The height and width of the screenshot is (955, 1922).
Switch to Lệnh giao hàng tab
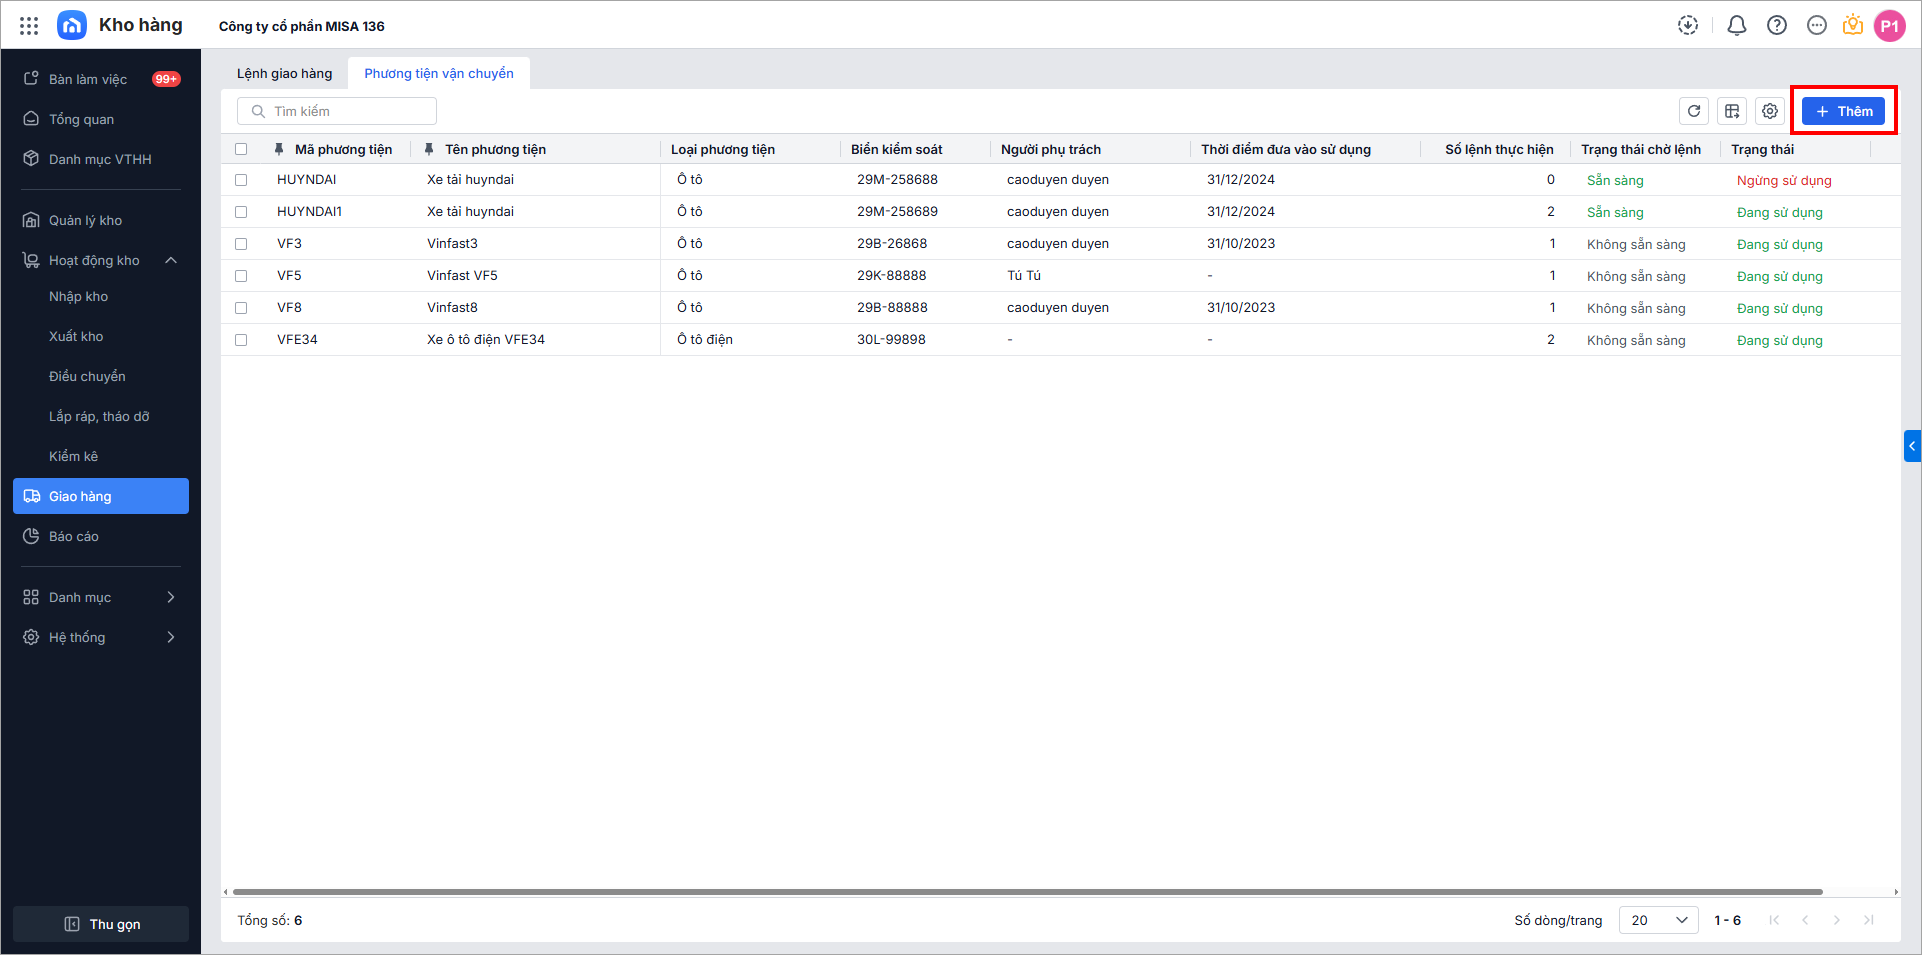click(284, 74)
